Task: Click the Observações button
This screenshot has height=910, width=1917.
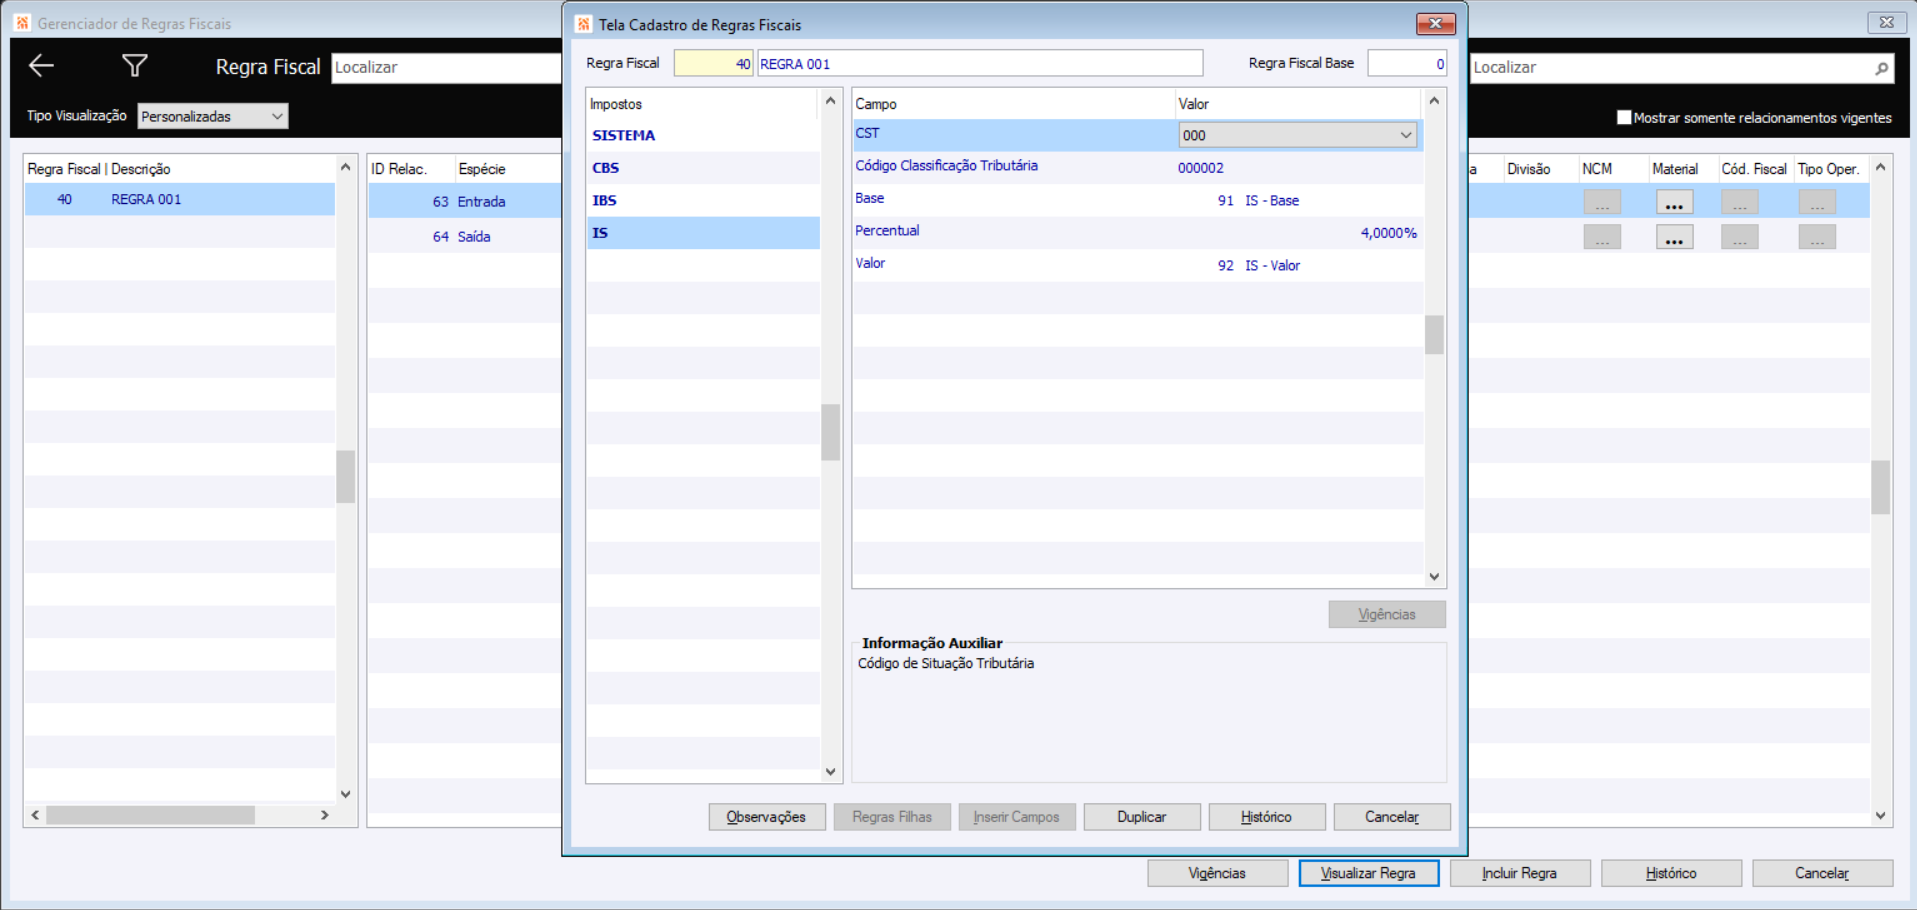Action: tap(767, 817)
